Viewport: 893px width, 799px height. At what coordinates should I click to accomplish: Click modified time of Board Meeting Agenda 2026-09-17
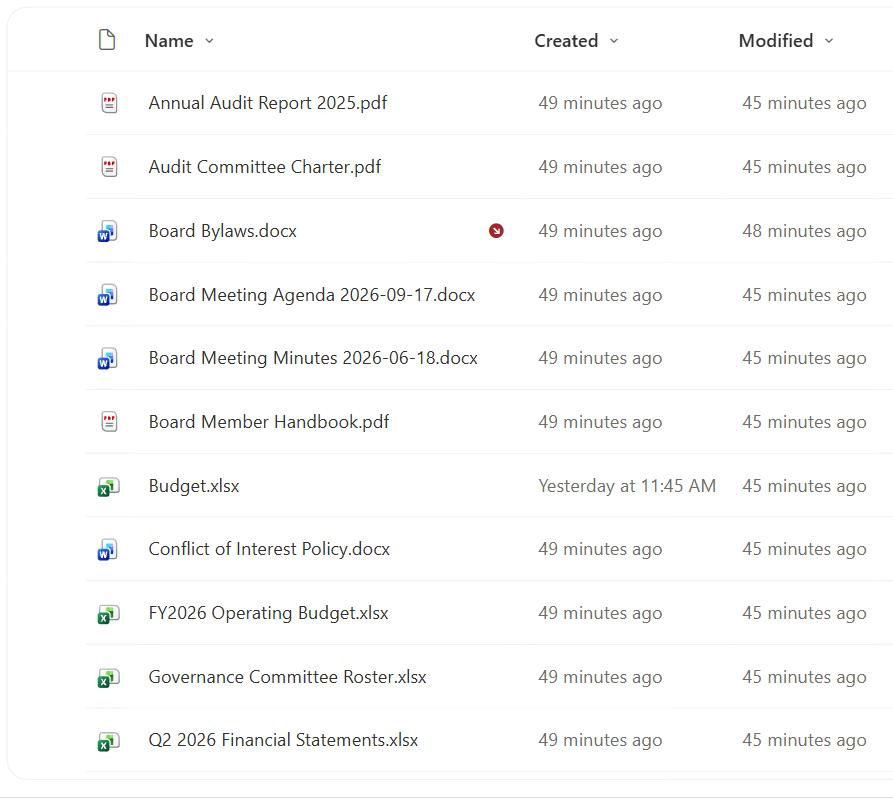click(804, 295)
